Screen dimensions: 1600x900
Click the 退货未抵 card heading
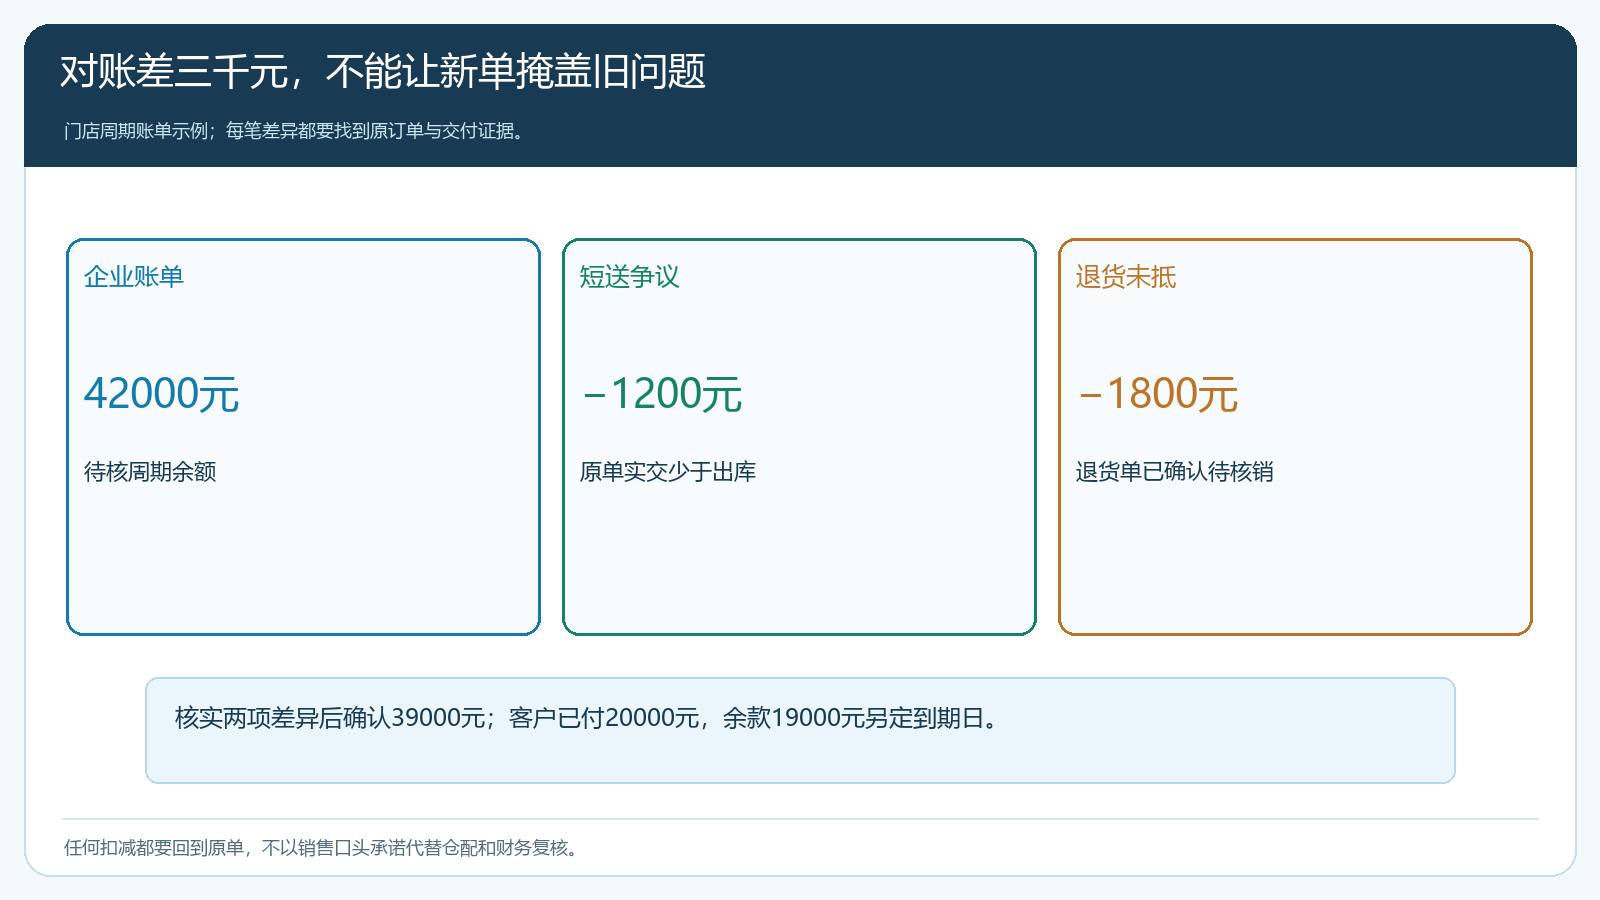coord(1126,277)
